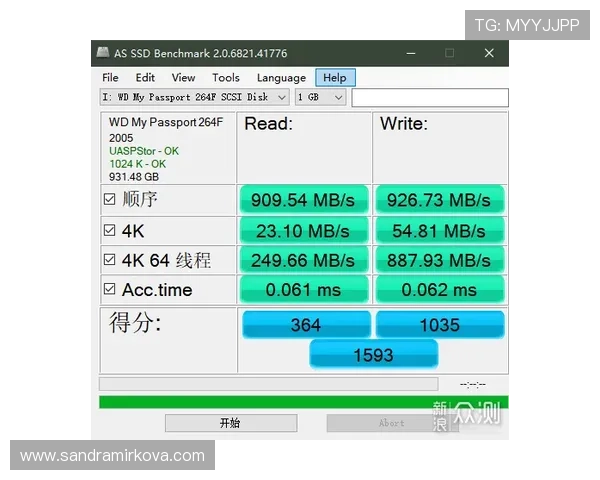The image size is (600, 480).
Task: Open the WD My Passport drive dropdown
Action: (281, 97)
